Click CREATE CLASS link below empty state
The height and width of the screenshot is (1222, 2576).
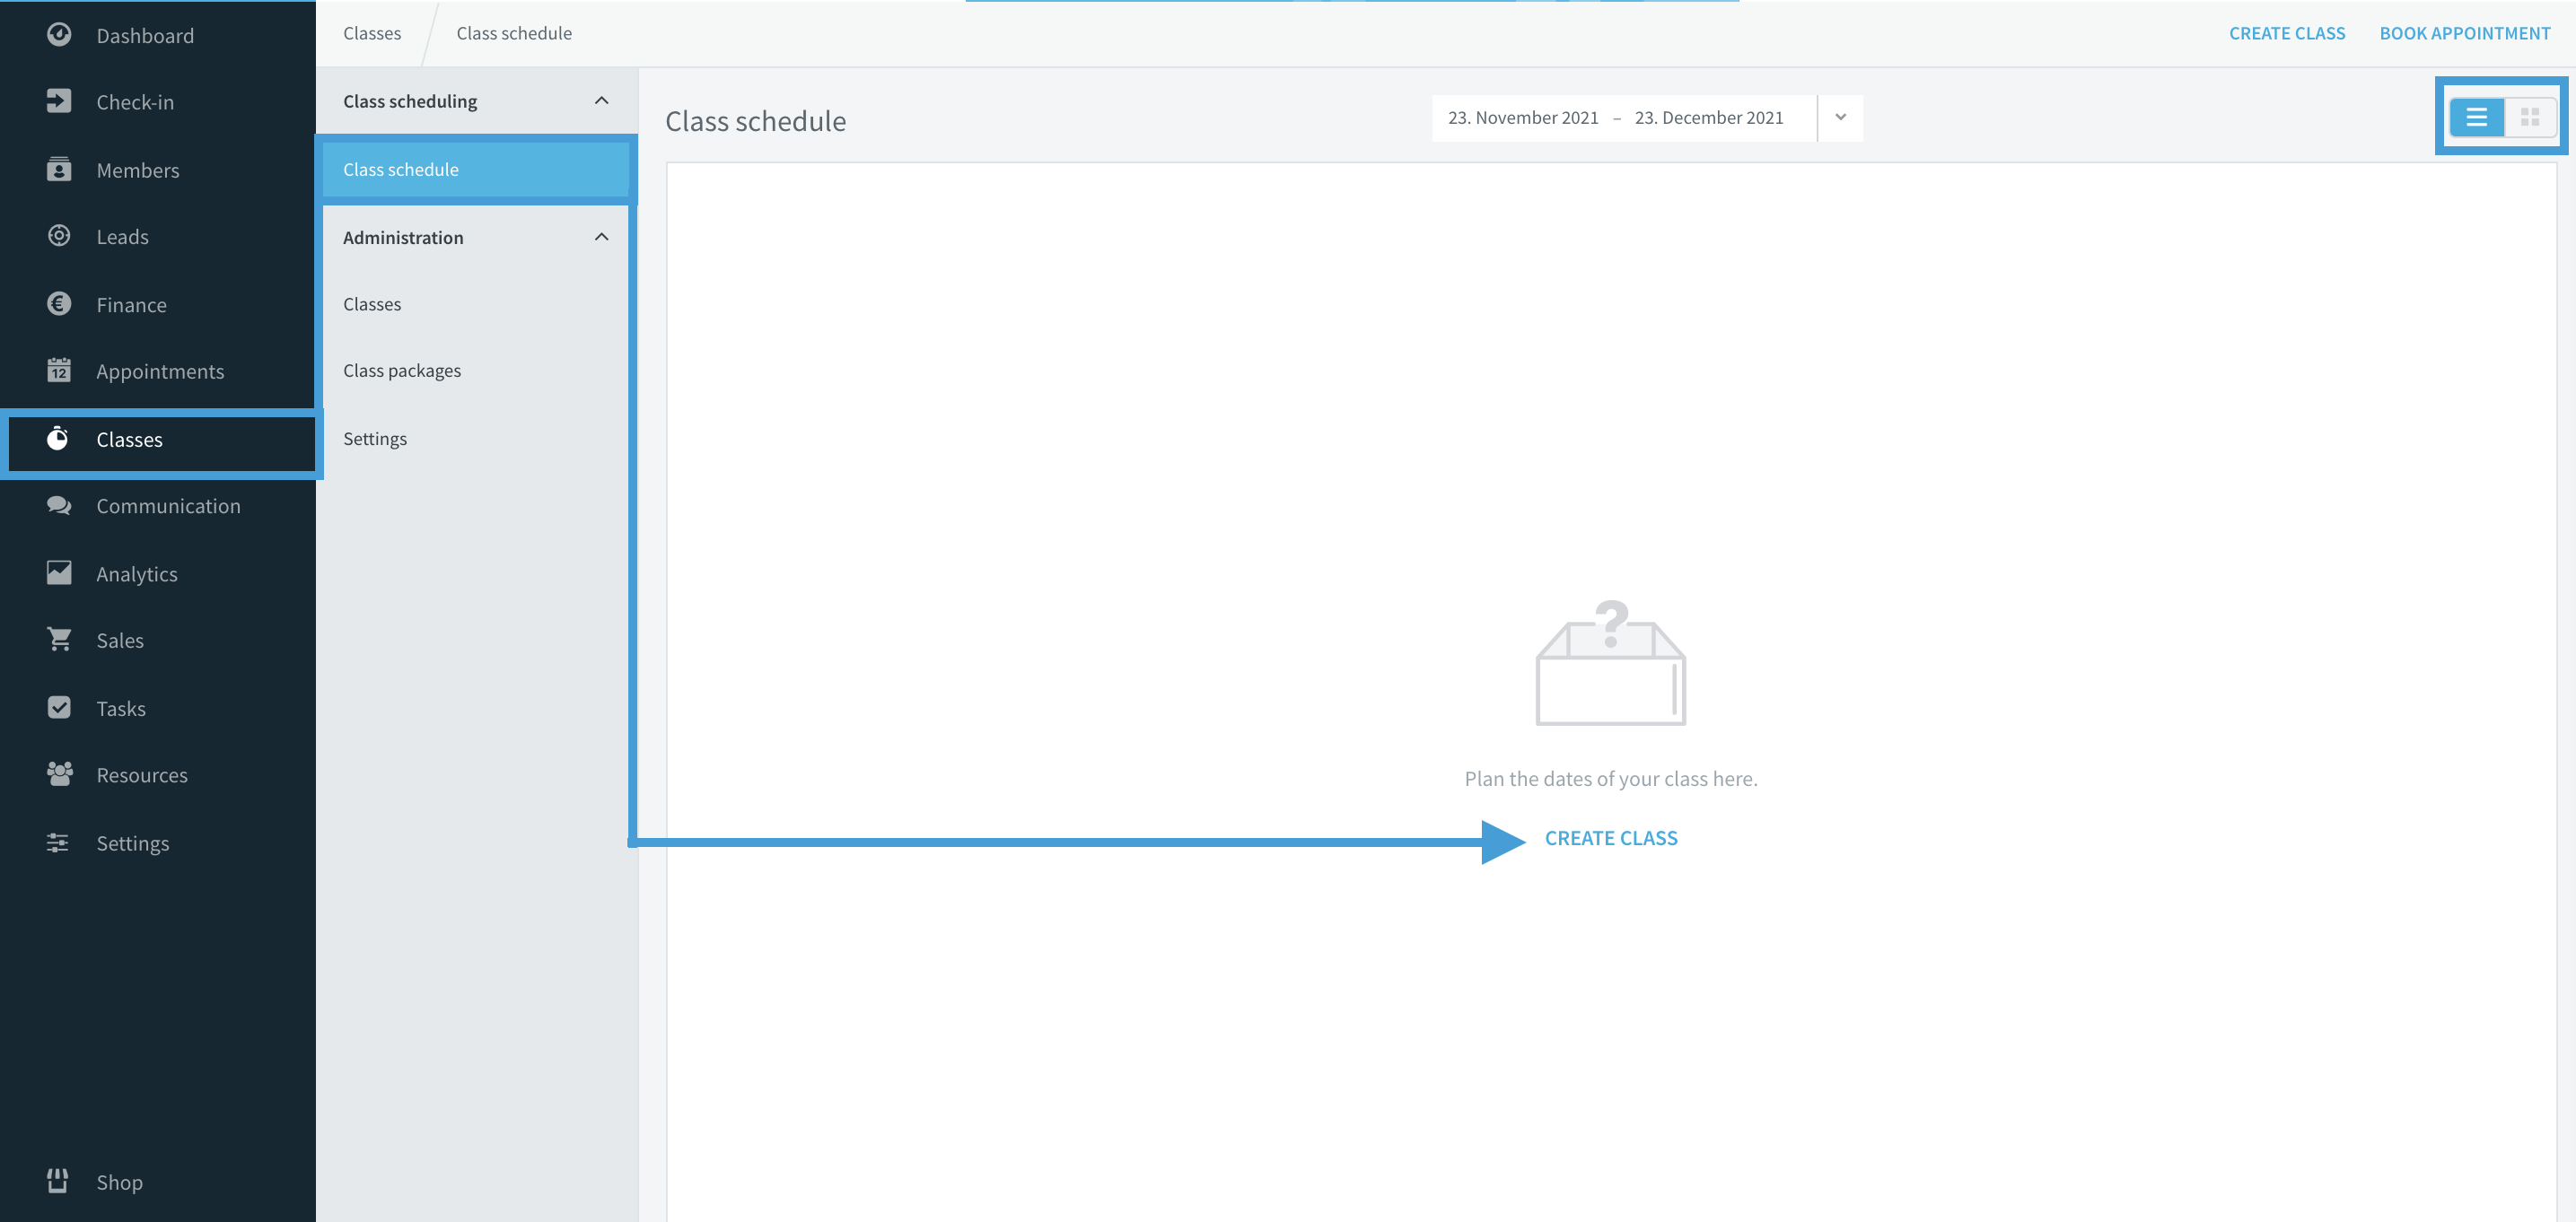1611,838
